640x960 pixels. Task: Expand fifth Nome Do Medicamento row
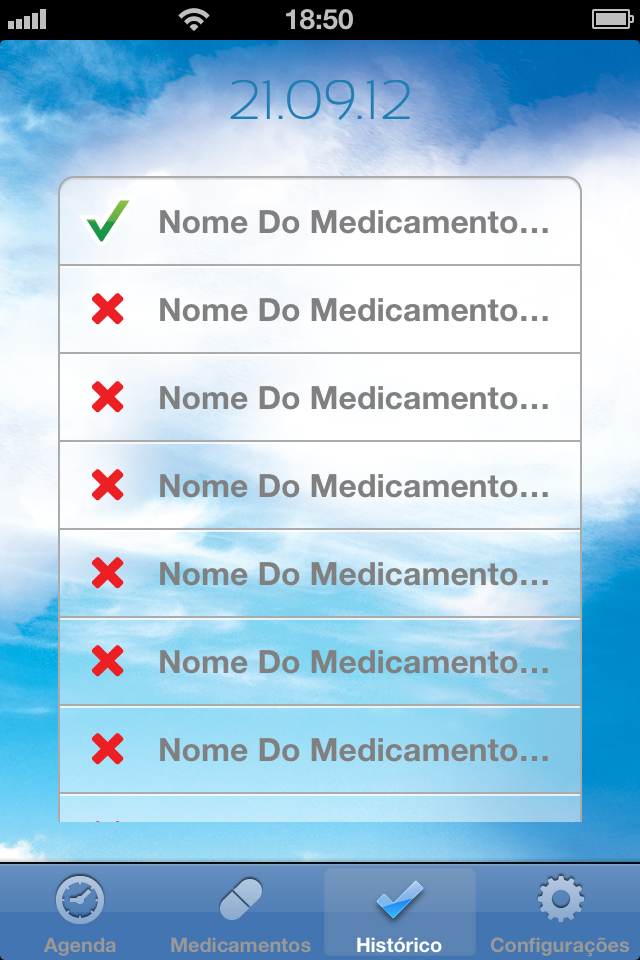[x=320, y=573]
